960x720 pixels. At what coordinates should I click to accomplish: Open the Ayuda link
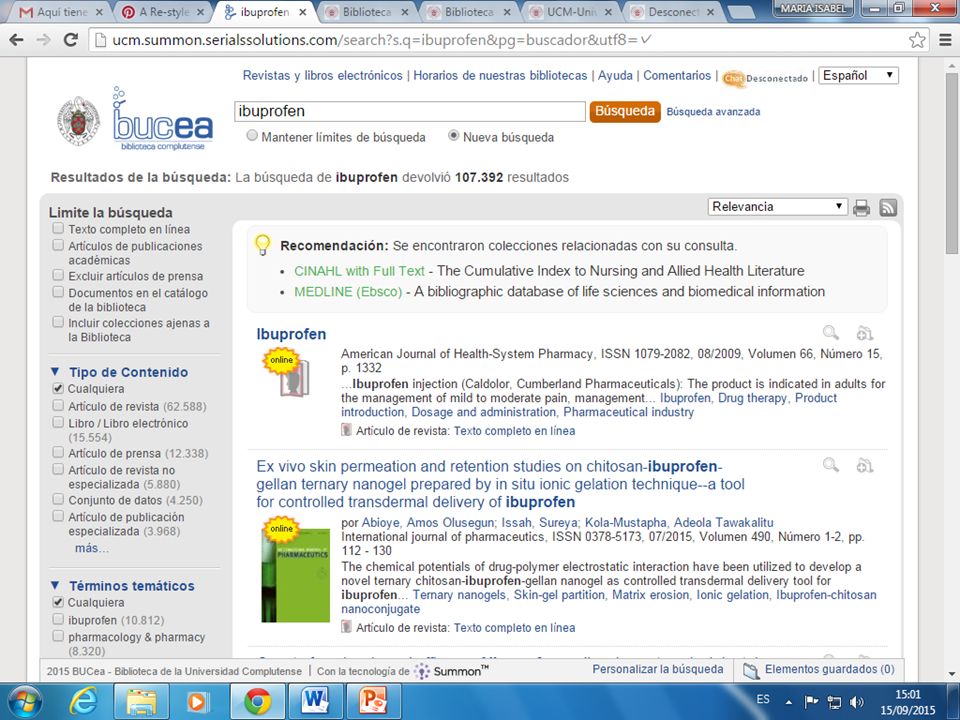pos(615,76)
